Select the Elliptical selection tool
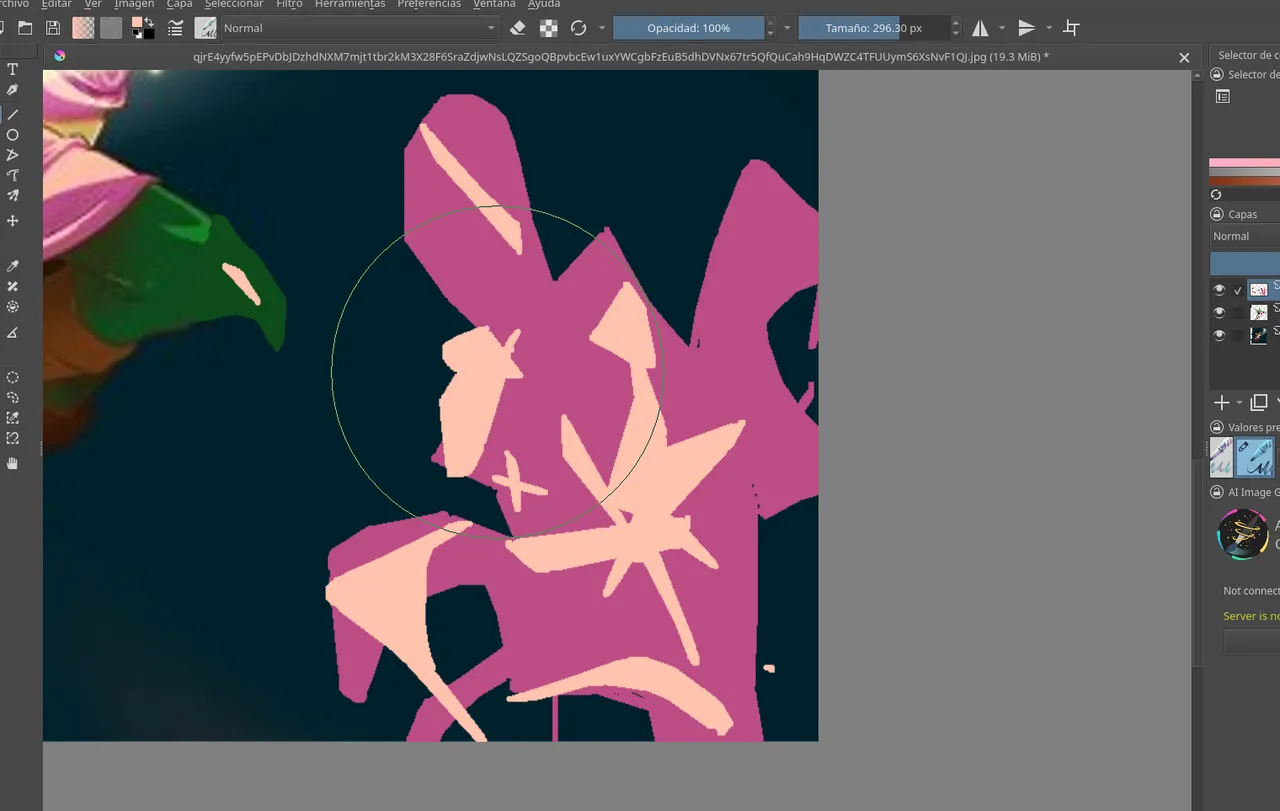Screen dimensions: 1280x811 tap(13, 377)
